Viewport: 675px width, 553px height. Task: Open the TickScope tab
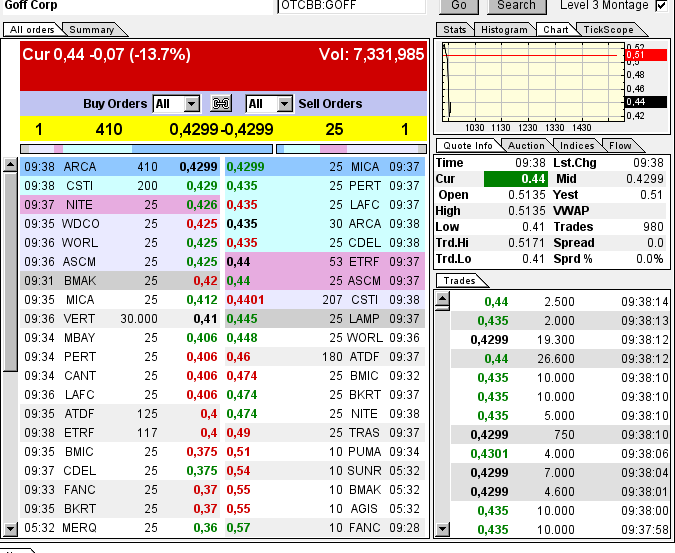pos(608,30)
